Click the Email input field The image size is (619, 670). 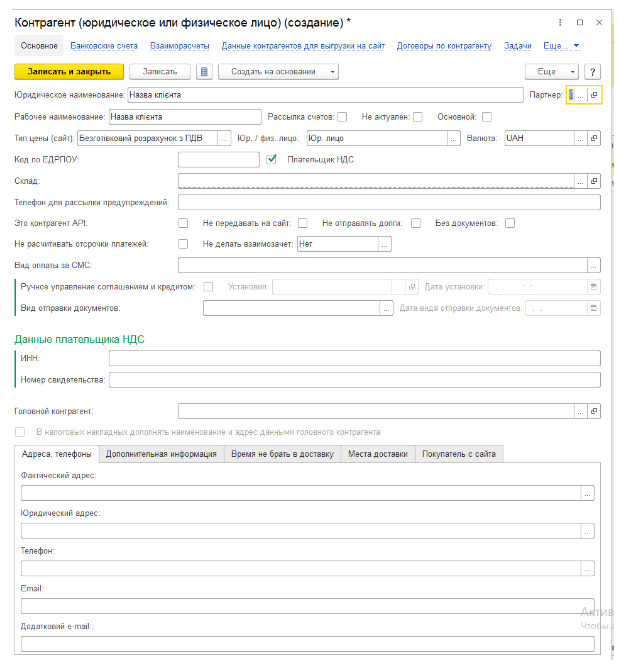point(307,605)
